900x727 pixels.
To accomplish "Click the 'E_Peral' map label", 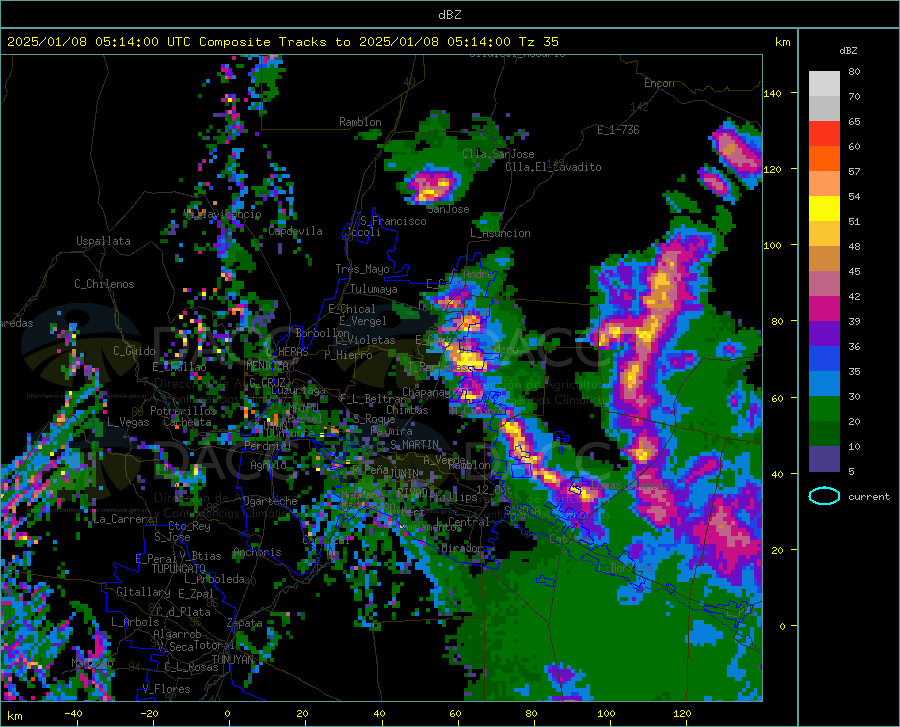I will point(156,559).
